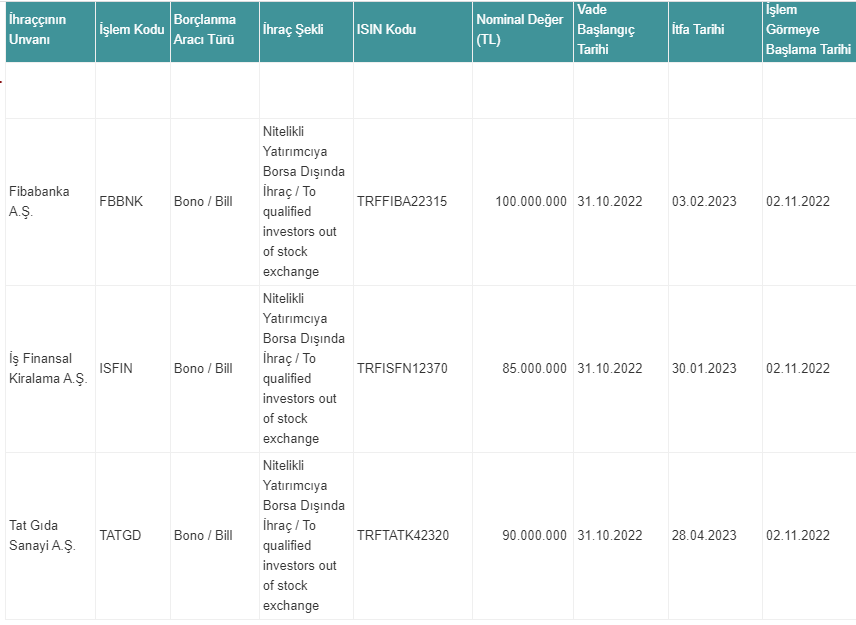This screenshot has width=856, height=625.
Task: Select the İhraç Şekli column header
Action: [x=306, y=31]
